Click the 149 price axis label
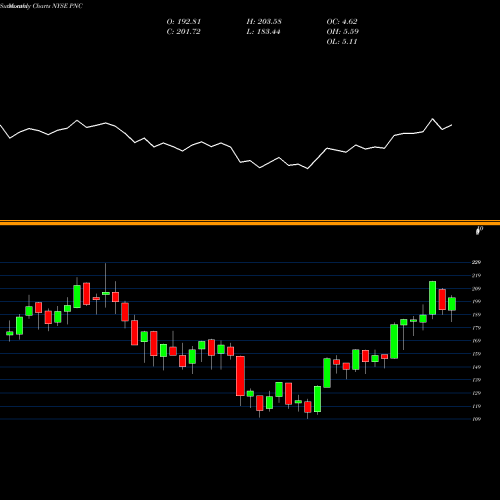 point(476,367)
